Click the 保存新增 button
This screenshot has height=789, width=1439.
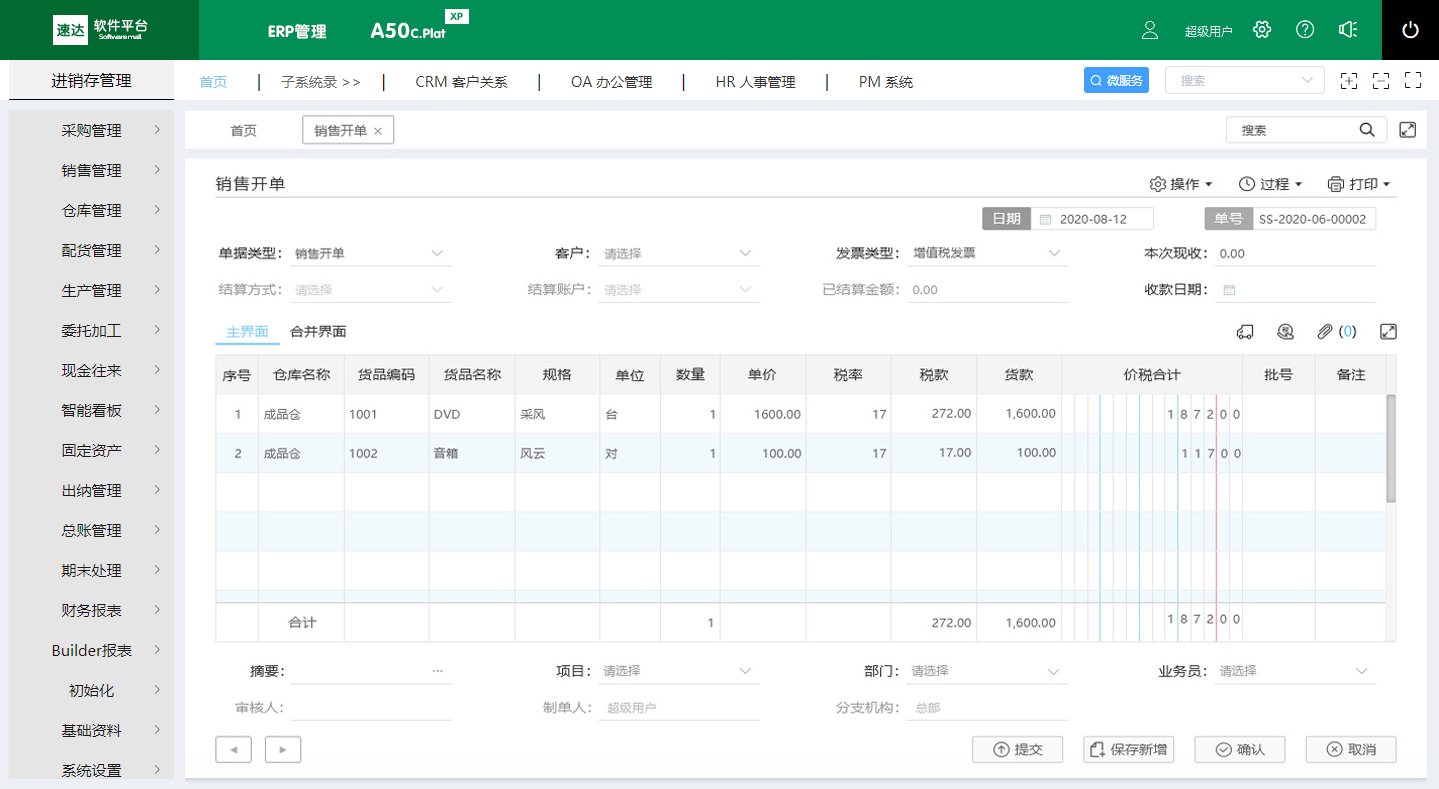pyautogui.click(x=1128, y=749)
